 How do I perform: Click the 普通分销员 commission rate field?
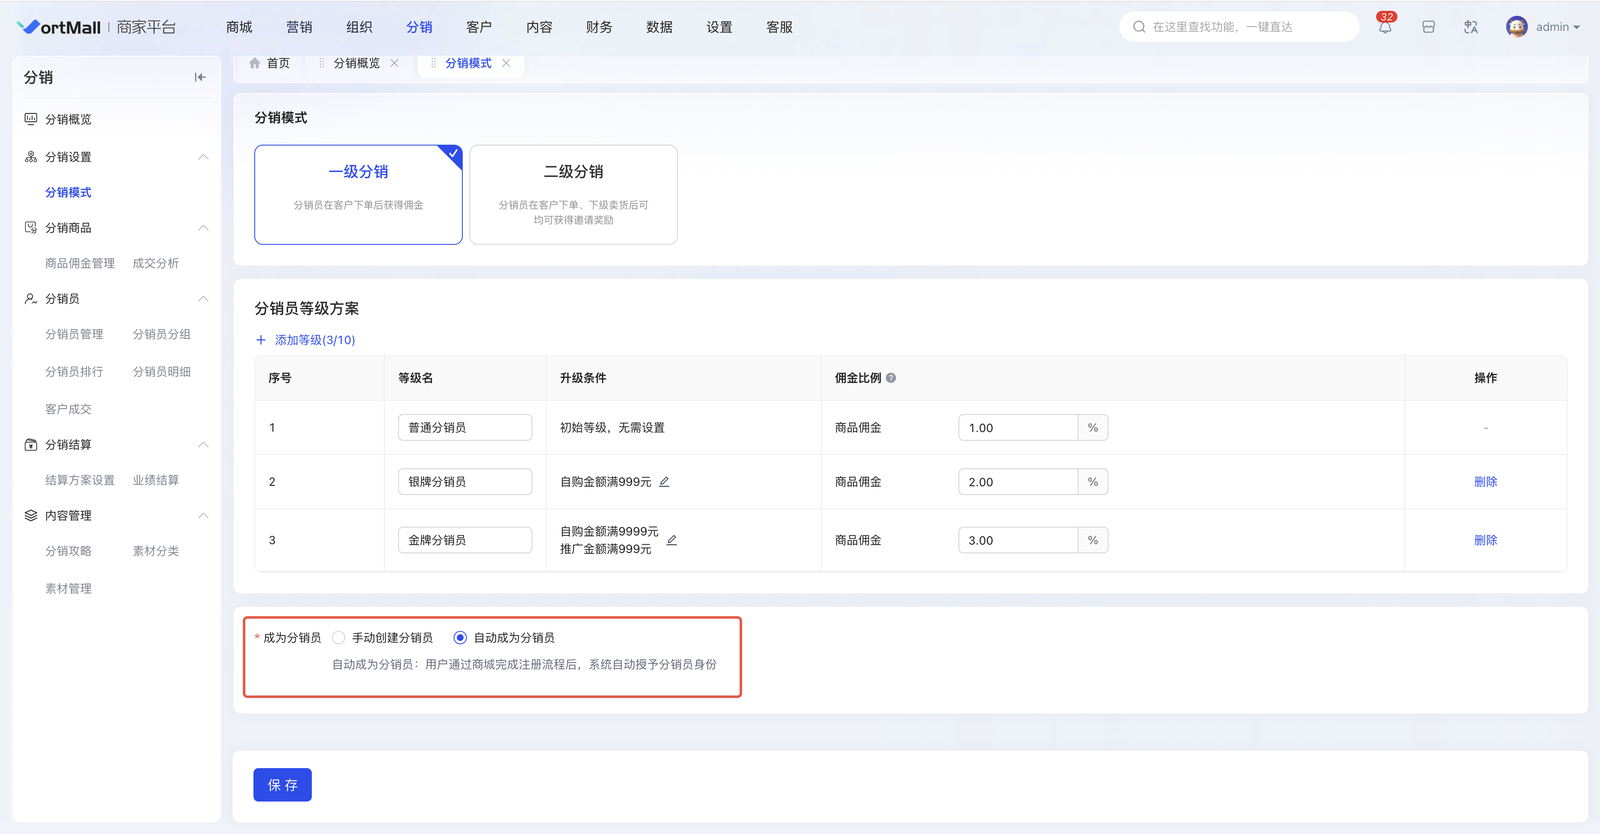pyautogui.click(x=1017, y=428)
